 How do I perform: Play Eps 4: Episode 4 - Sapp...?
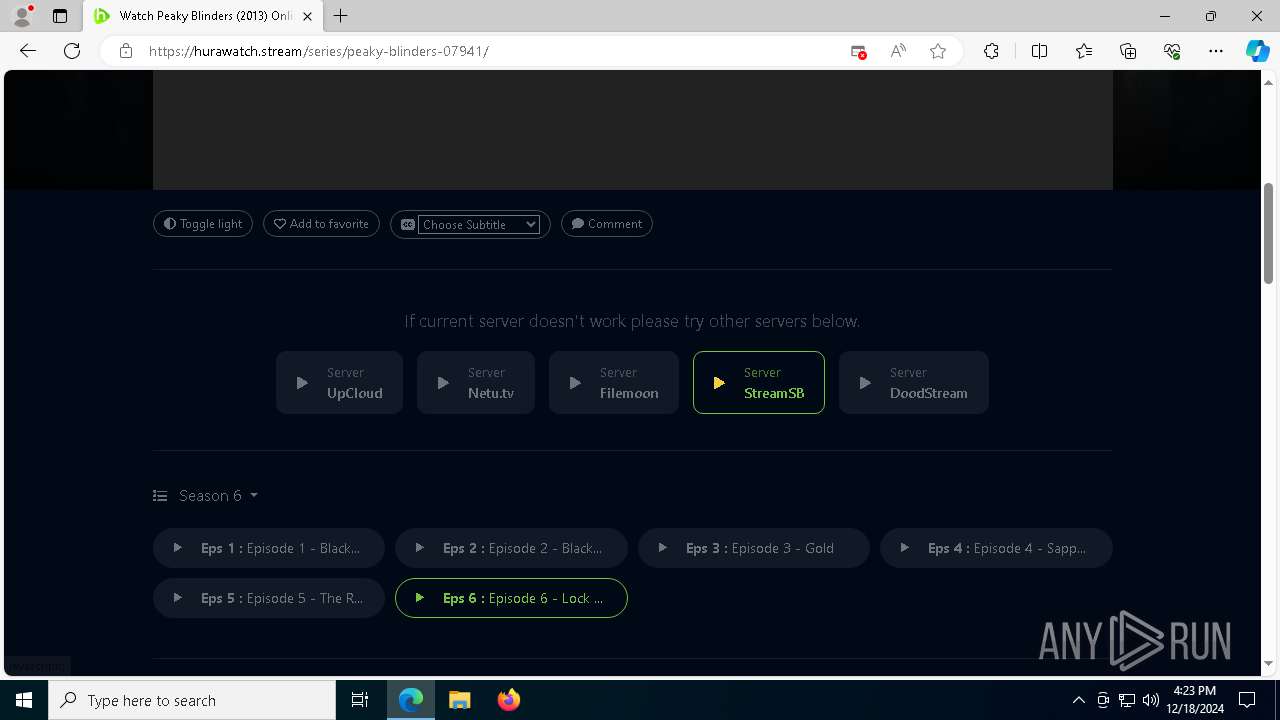click(x=996, y=548)
